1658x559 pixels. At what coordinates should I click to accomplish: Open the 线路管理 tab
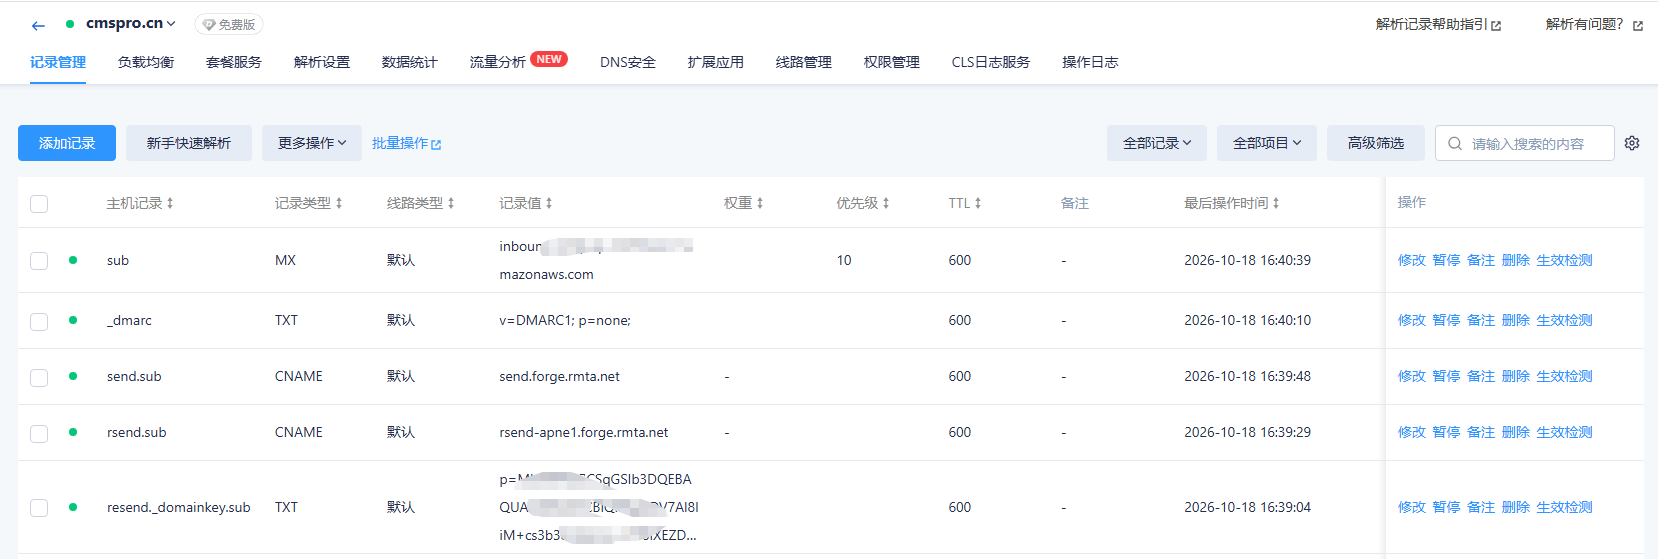tap(804, 62)
